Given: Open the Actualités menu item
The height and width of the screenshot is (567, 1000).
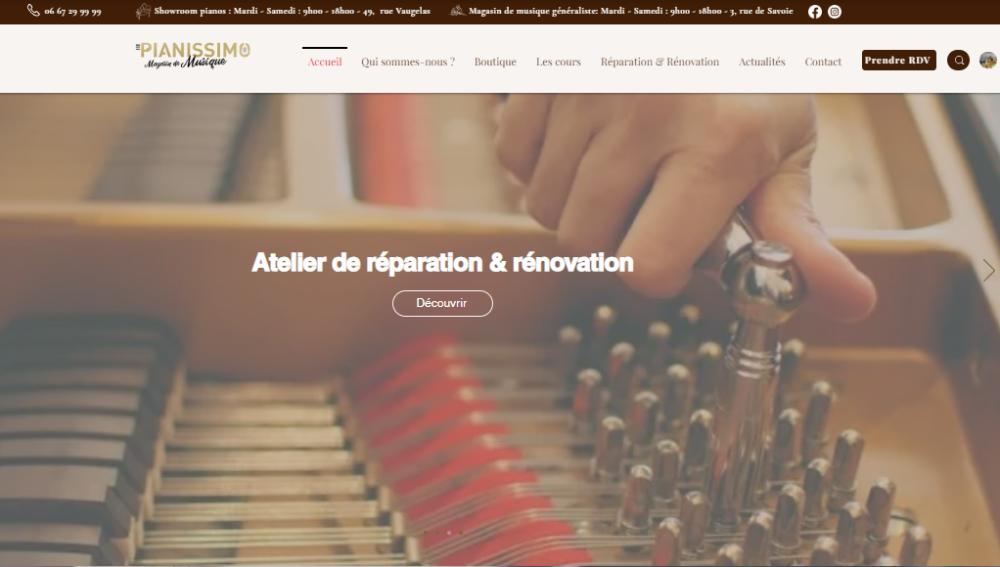Looking at the screenshot, I should click(x=761, y=62).
